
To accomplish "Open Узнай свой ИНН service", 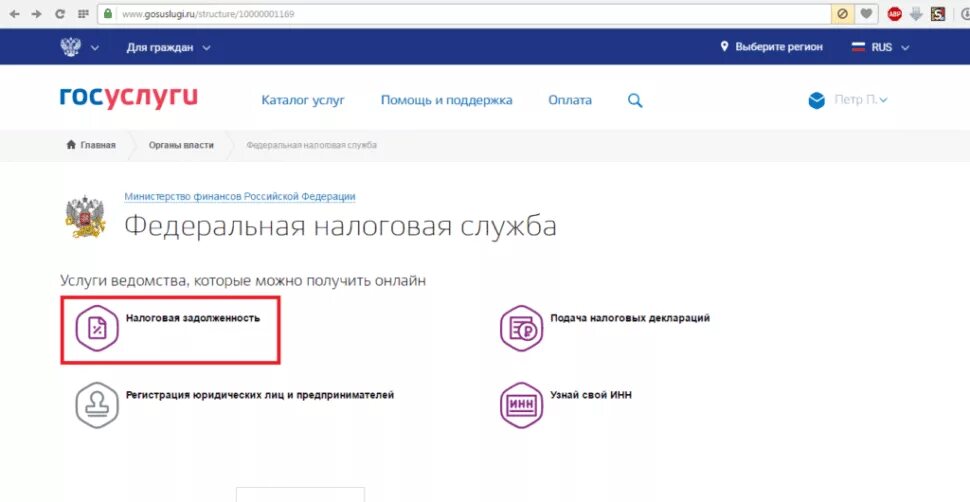I will point(591,395).
